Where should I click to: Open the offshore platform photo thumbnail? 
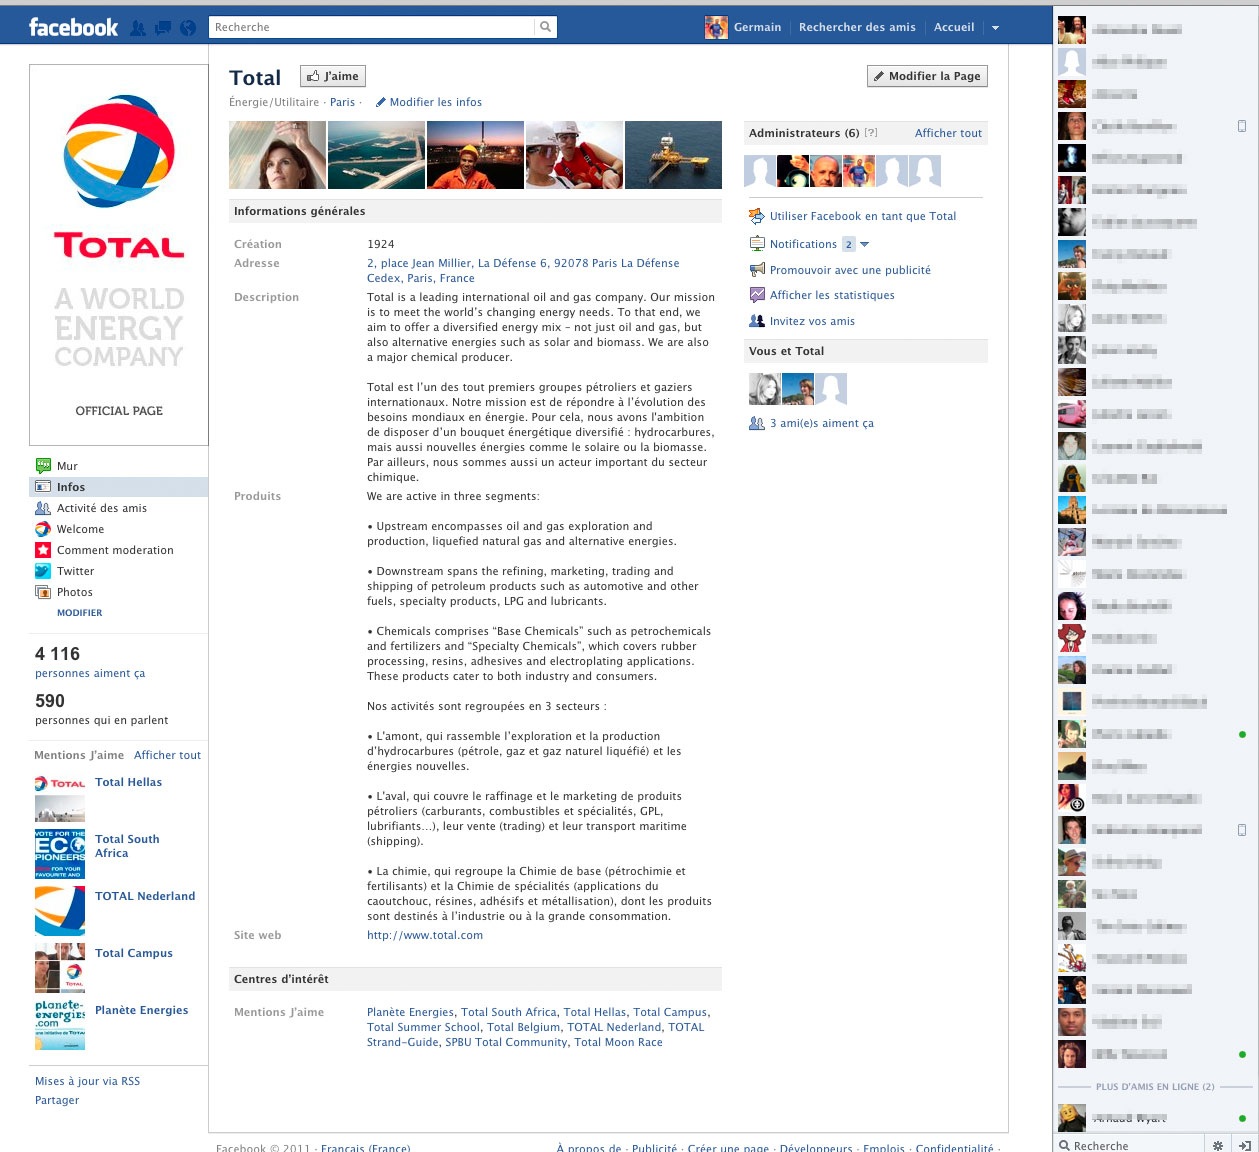click(673, 155)
